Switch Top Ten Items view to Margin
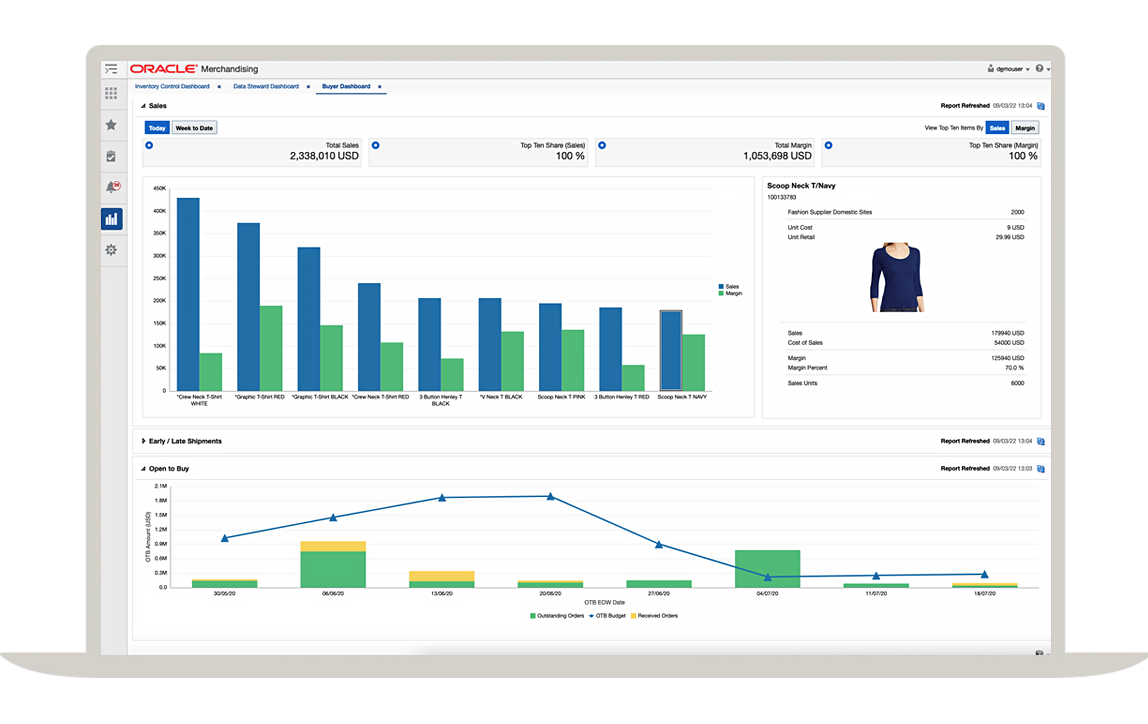 [1025, 127]
